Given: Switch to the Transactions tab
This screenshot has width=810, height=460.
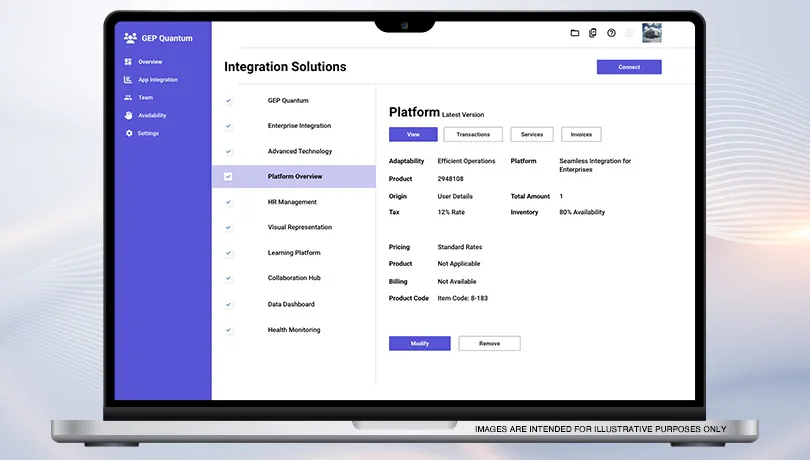Looking at the screenshot, I should tap(473, 134).
